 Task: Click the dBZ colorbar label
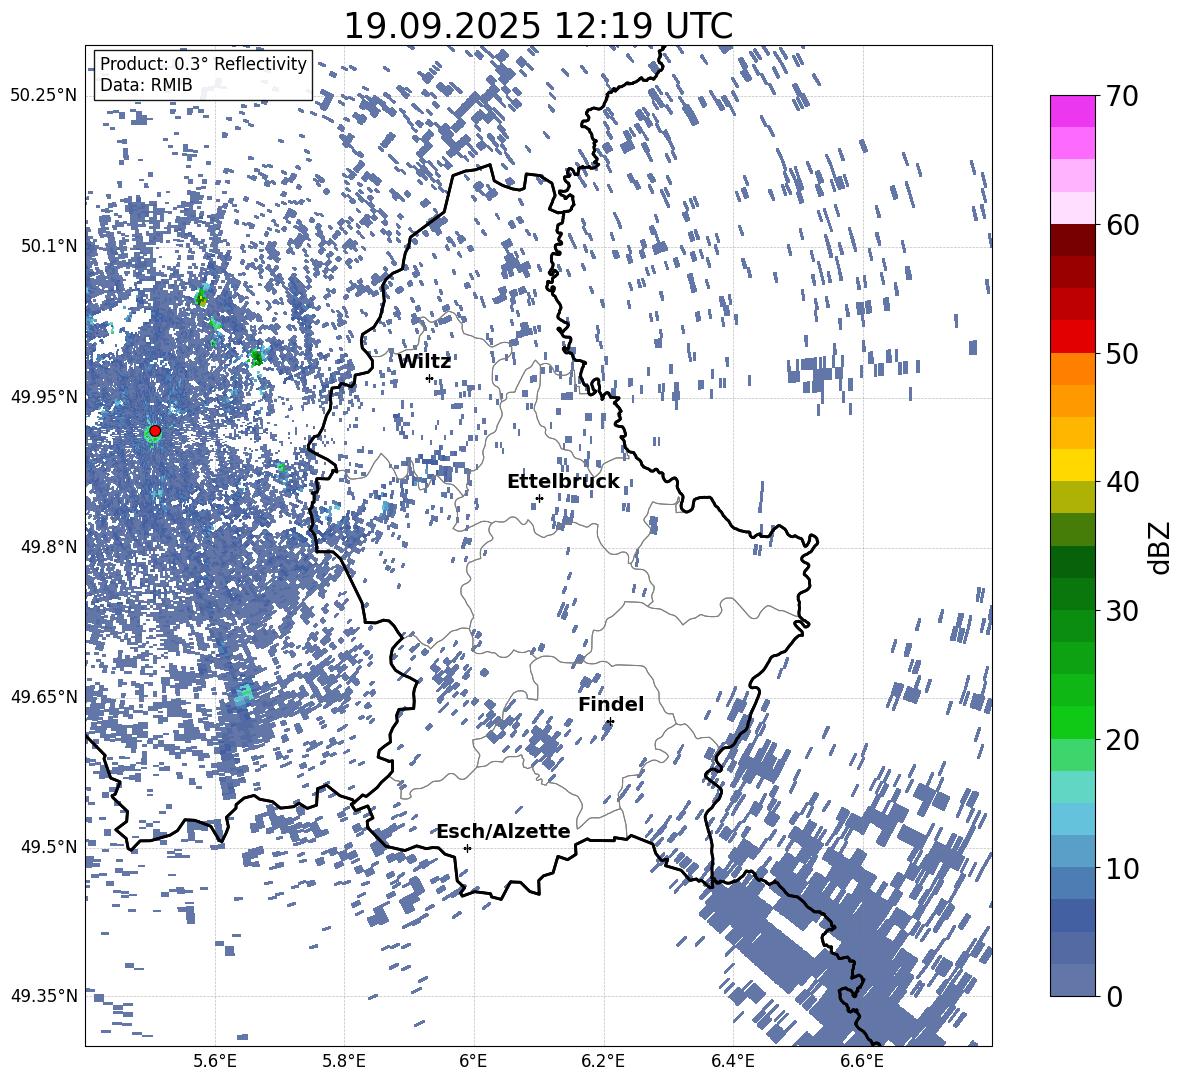[x=1159, y=547]
